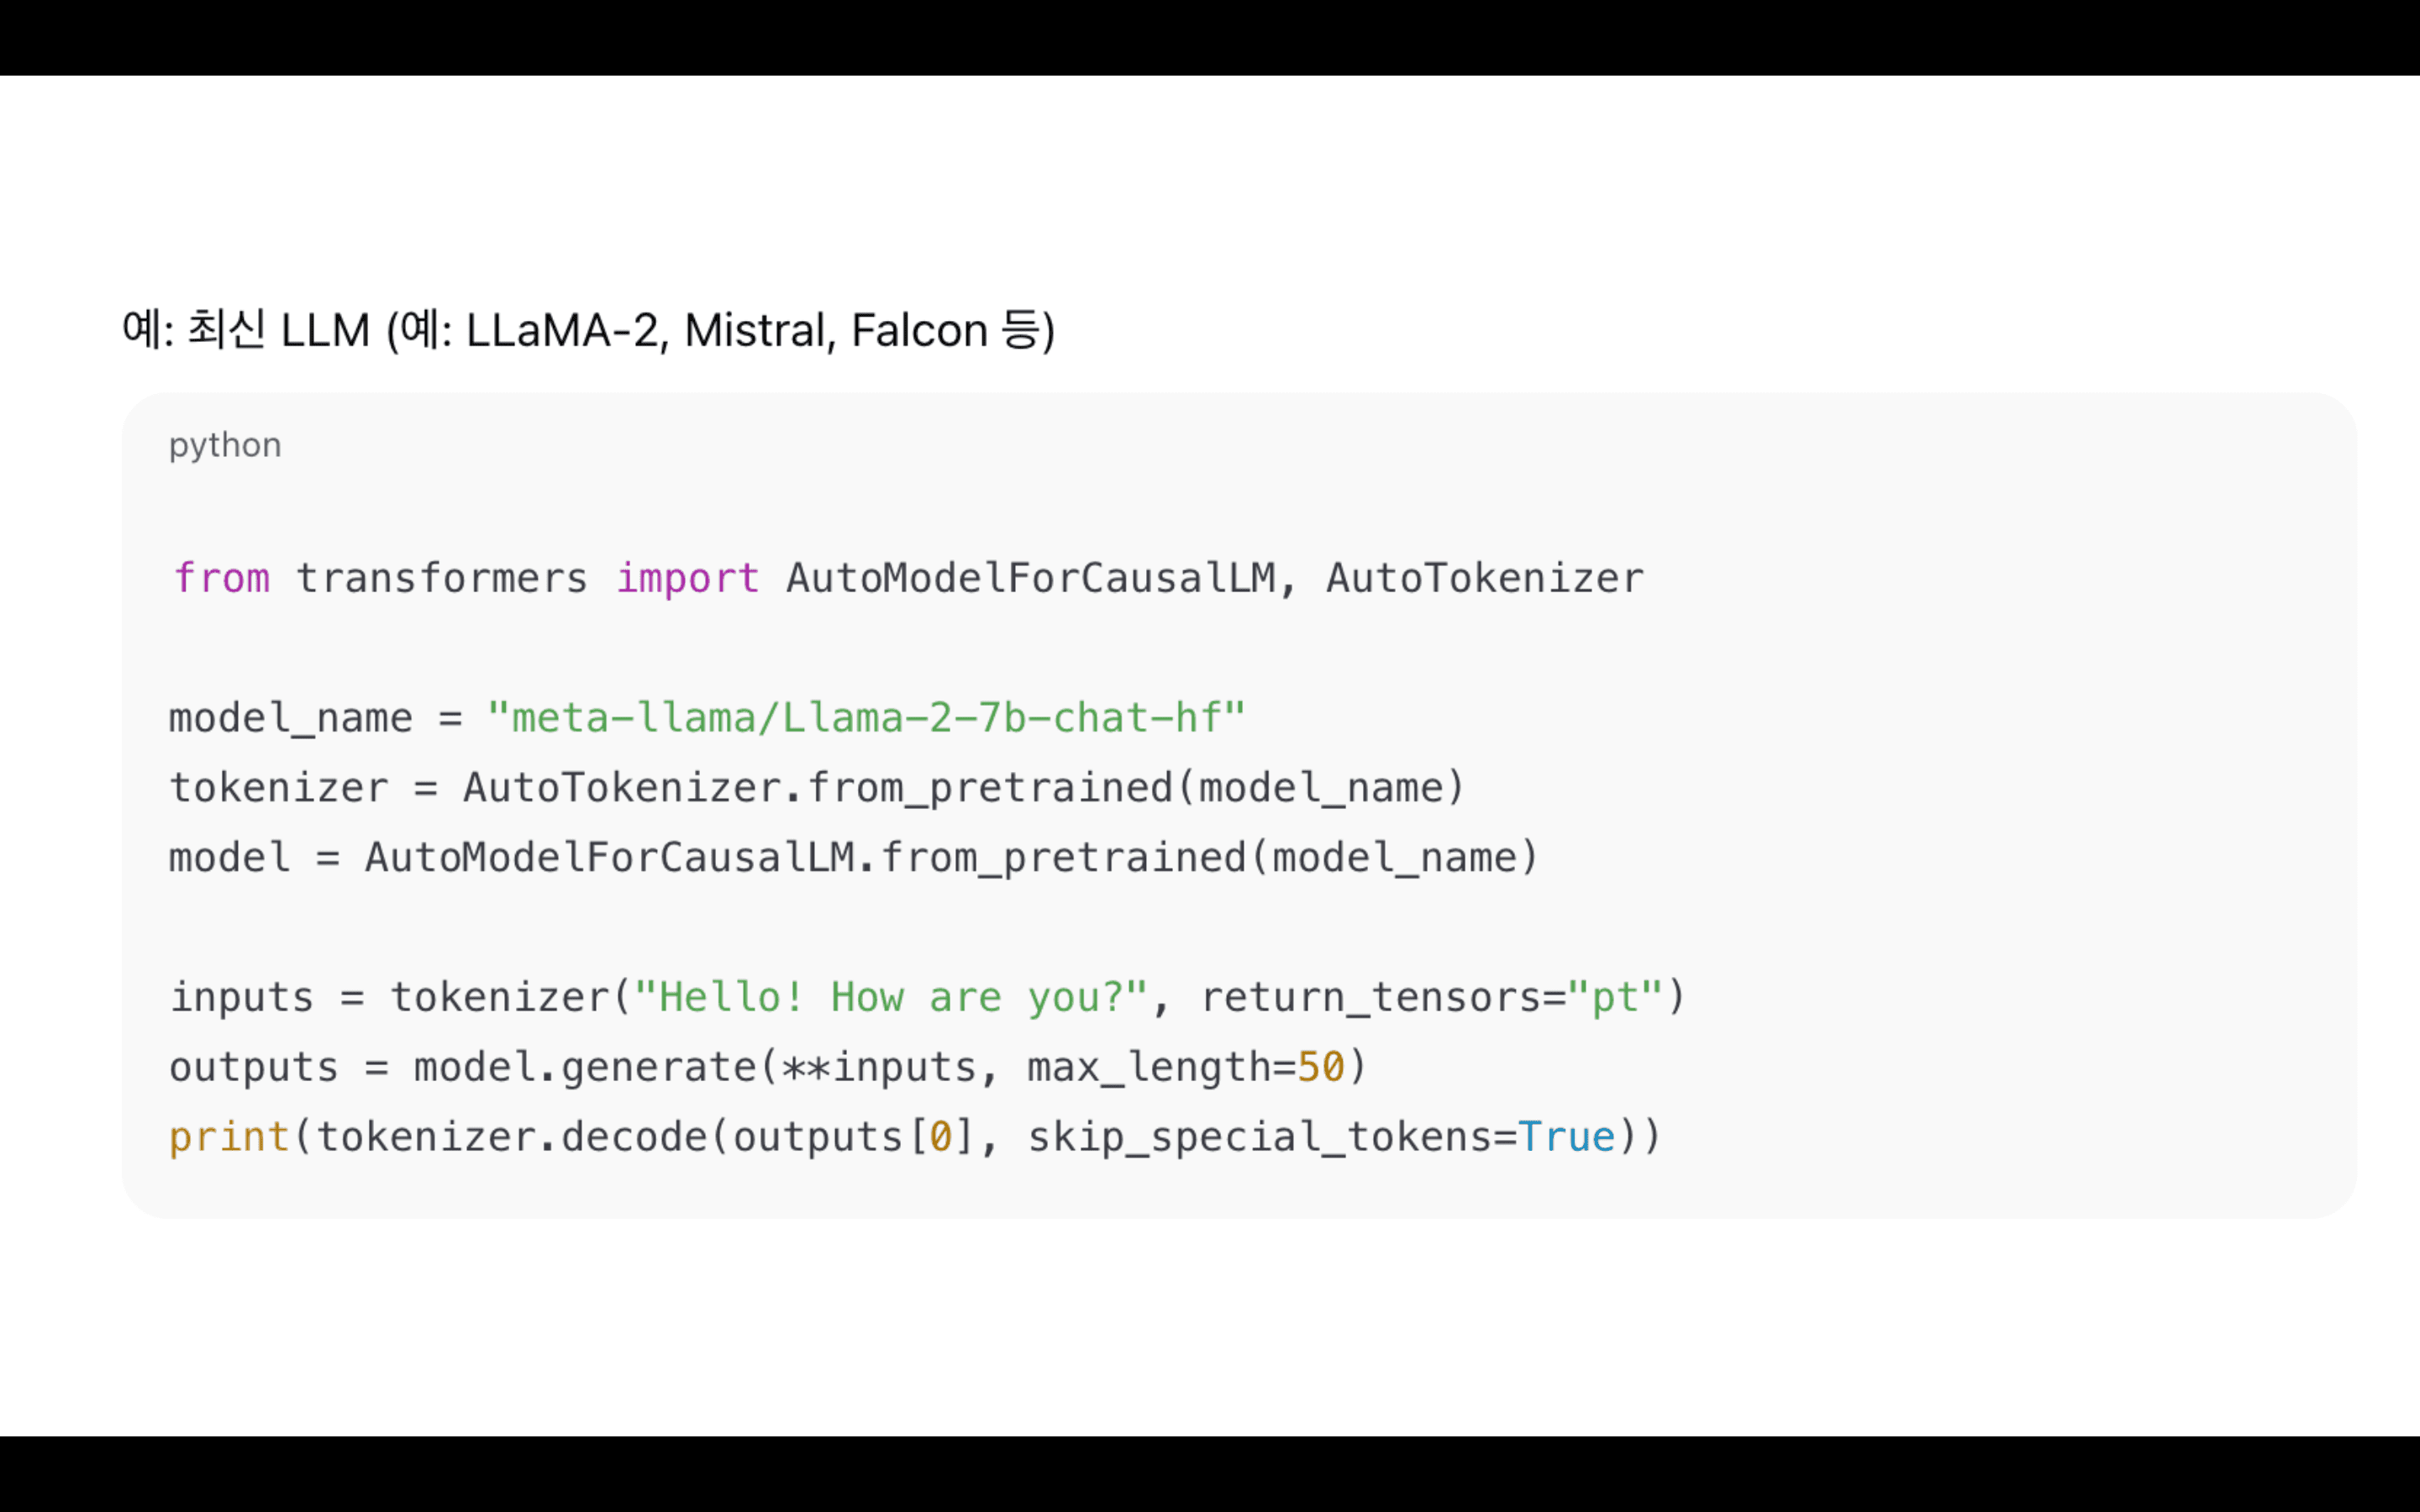Click the "model_name" variable being assigned
This screenshot has width=2420, height=1512.
coord(290,718)
